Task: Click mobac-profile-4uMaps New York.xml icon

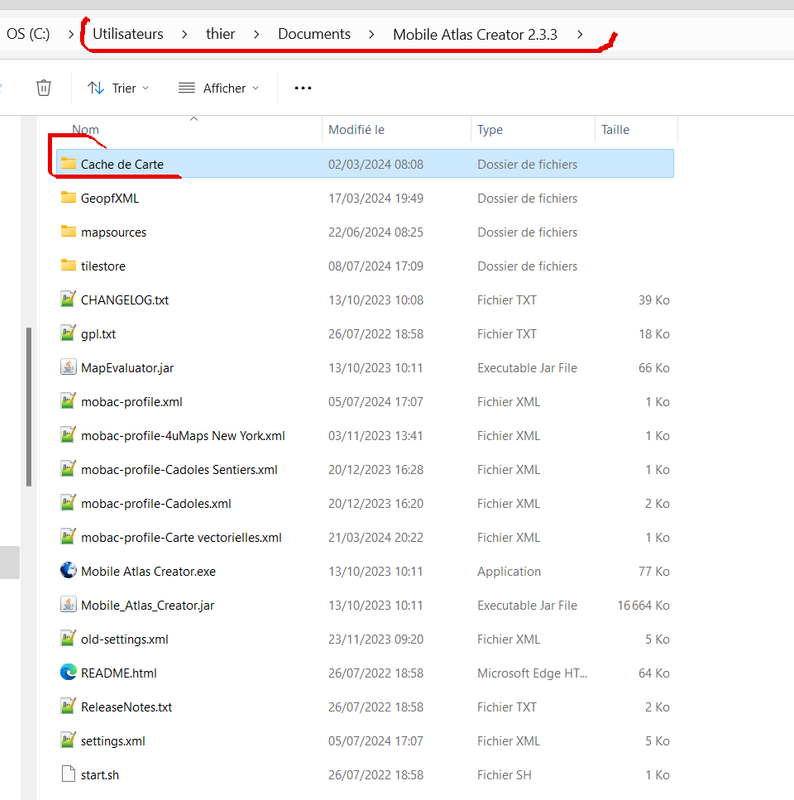Action: pyautogui.click(x=68, y=435)
